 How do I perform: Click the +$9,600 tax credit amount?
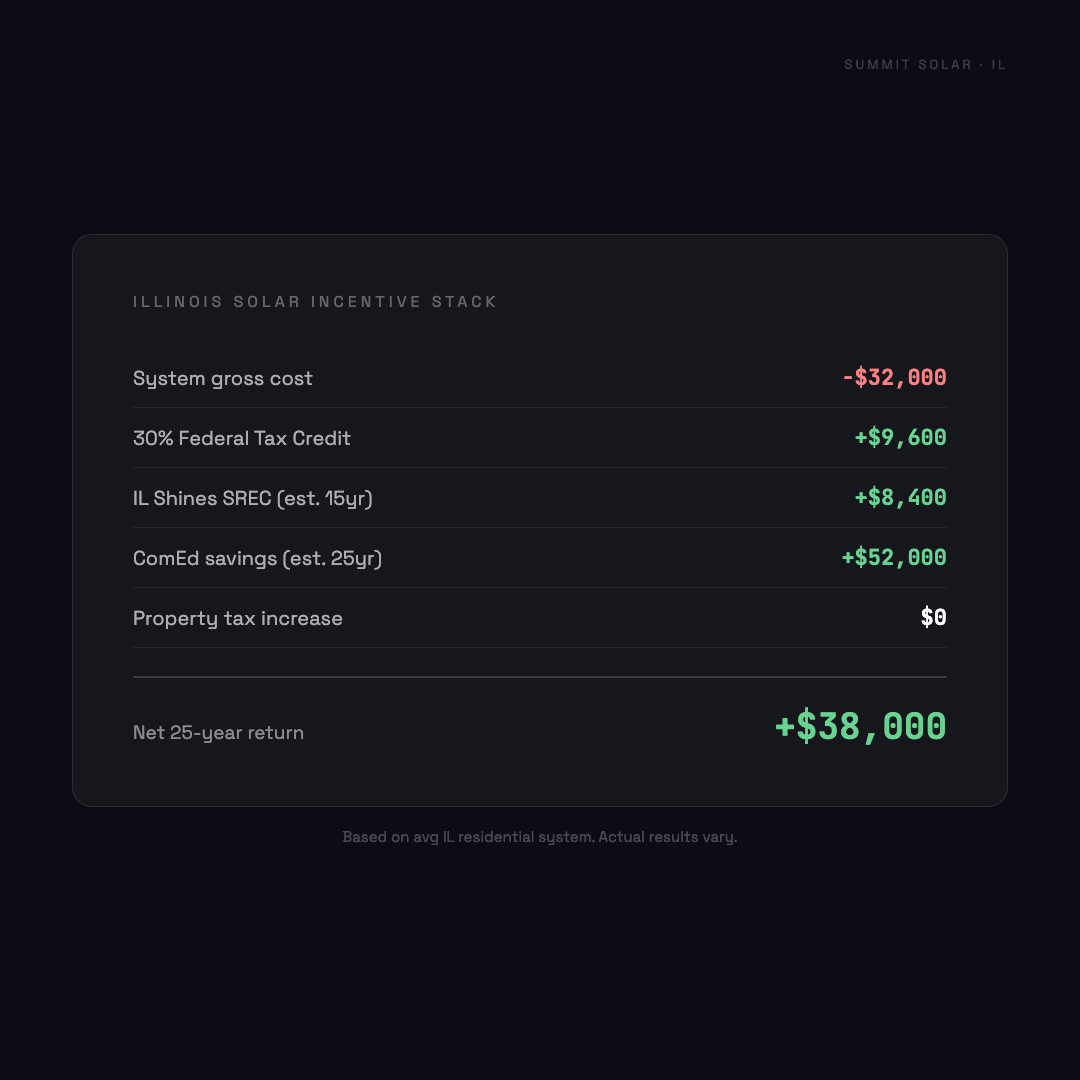click(900, 438)
